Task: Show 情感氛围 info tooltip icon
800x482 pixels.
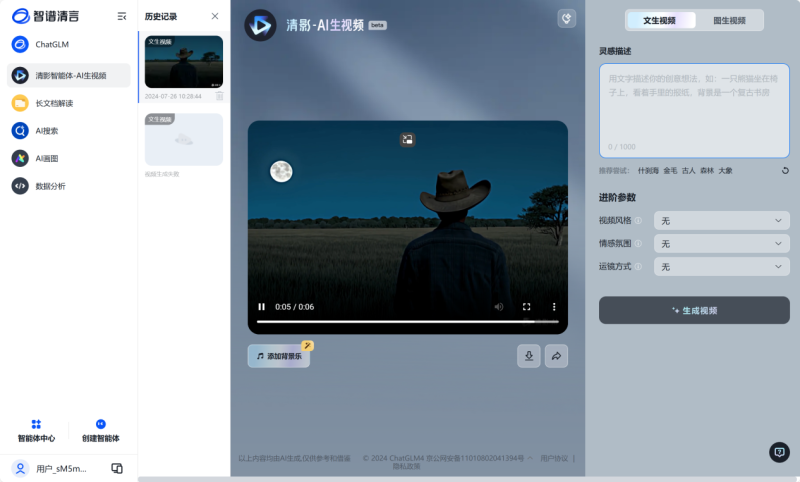Action: coord(638,243)
